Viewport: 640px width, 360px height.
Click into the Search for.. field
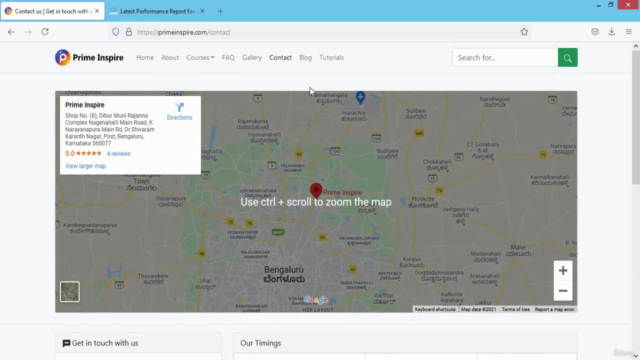(505, 58)
